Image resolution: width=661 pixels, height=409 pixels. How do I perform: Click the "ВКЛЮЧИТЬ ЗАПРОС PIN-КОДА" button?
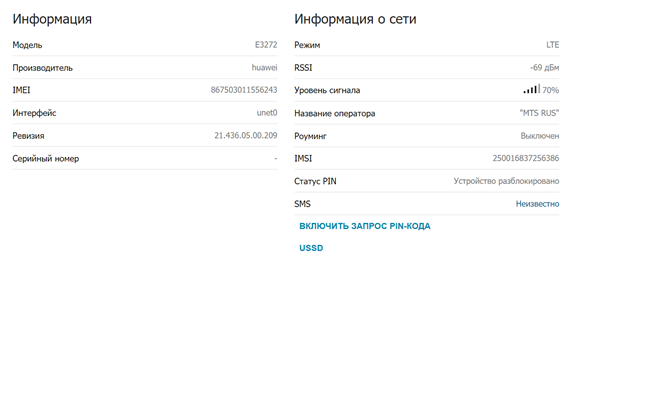coord(365,226)
